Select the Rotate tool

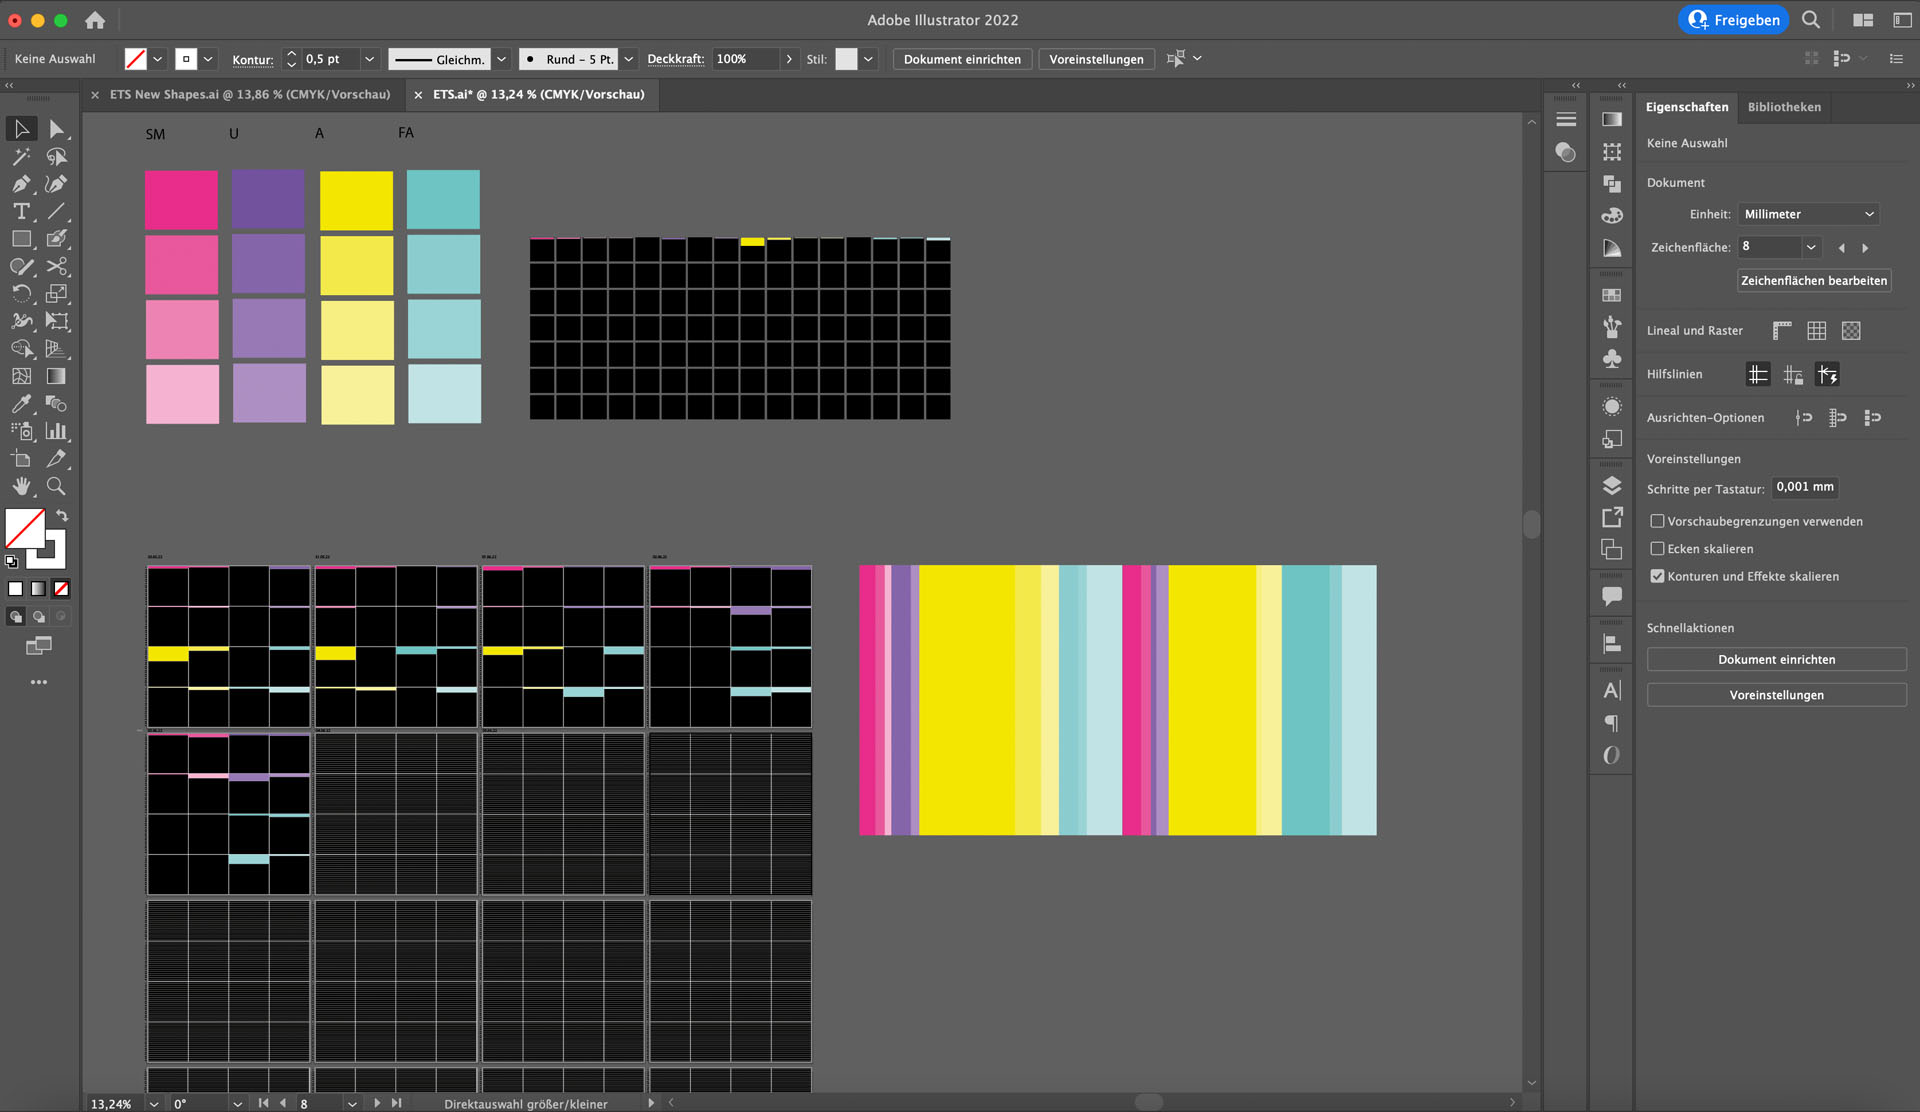21,294
